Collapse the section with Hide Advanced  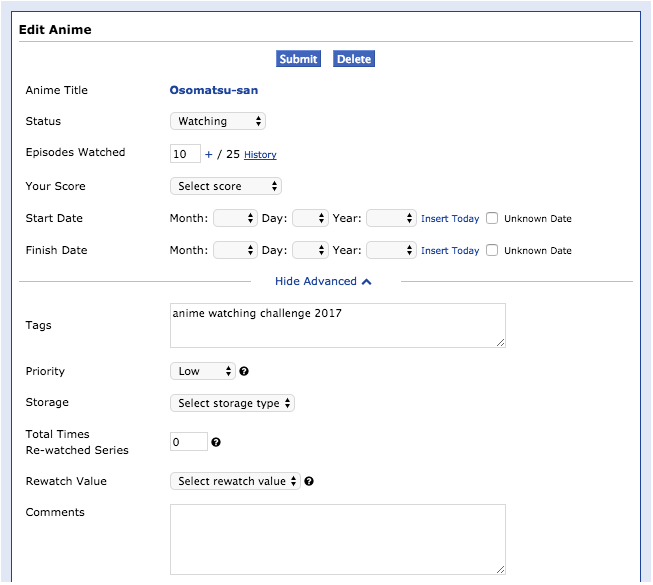(324, 282)
